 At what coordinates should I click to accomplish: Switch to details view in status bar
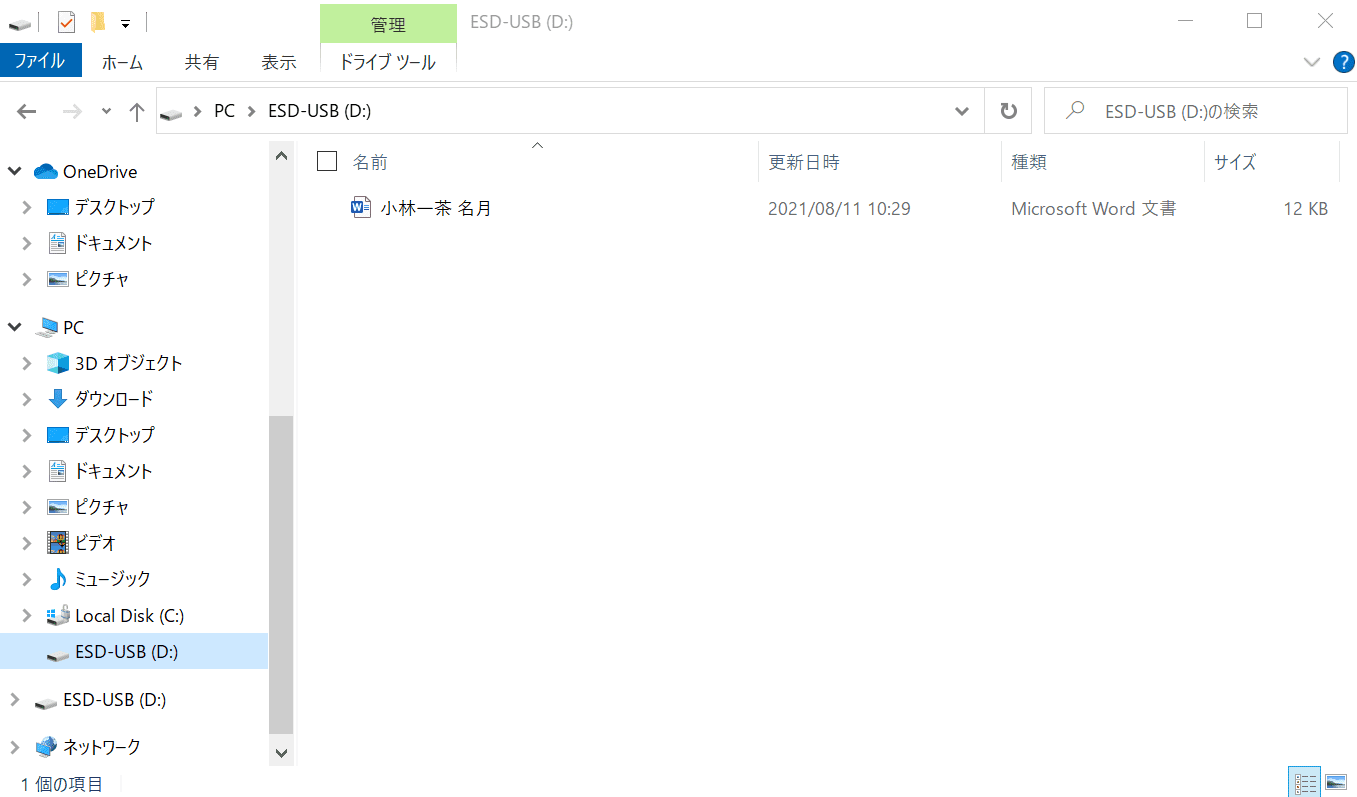1305,783
